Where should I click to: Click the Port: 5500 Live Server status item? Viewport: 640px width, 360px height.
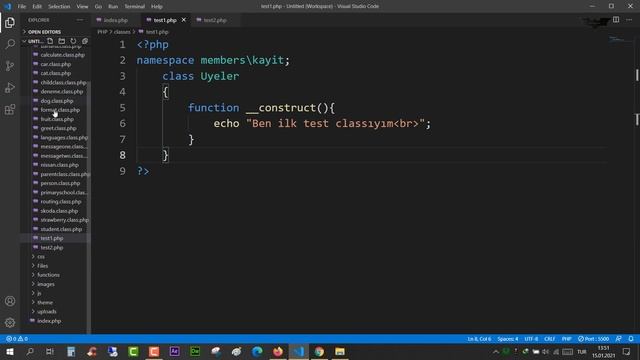pyautogui.click(x=593, y=339)
